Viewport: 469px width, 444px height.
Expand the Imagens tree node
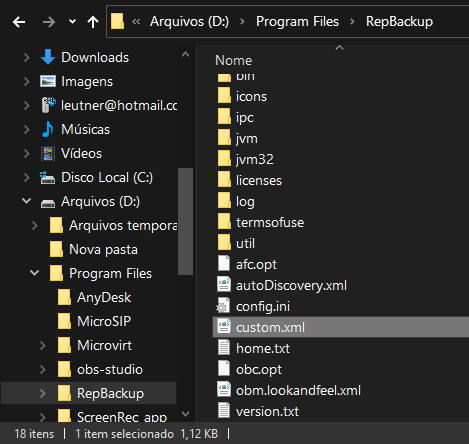(27, 81)
